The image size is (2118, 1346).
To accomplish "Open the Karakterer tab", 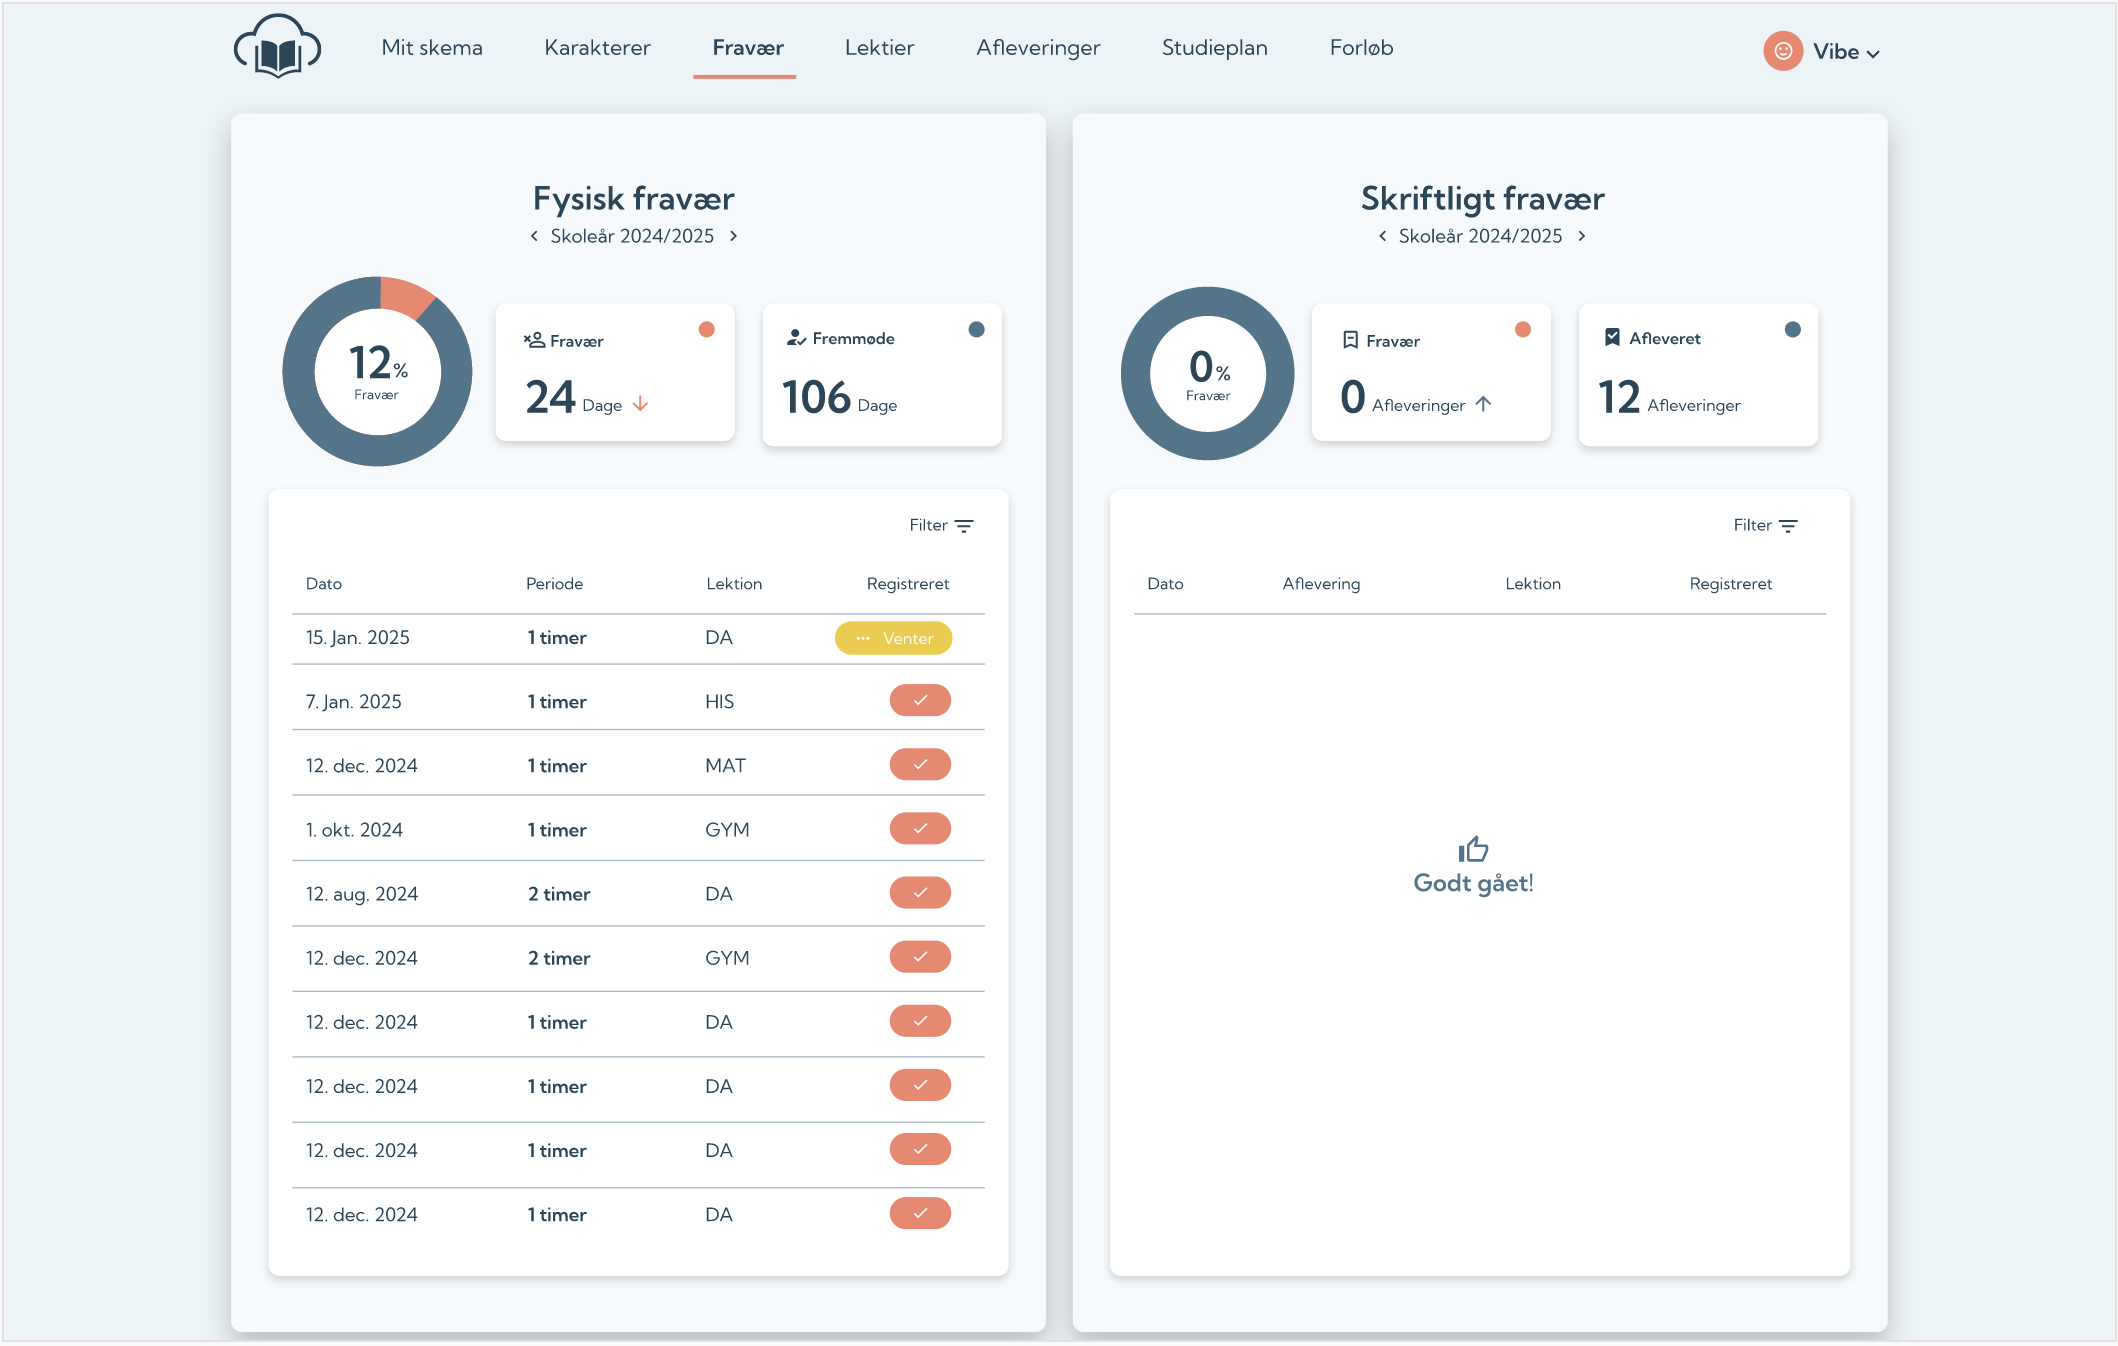I will tap(597, 48).
